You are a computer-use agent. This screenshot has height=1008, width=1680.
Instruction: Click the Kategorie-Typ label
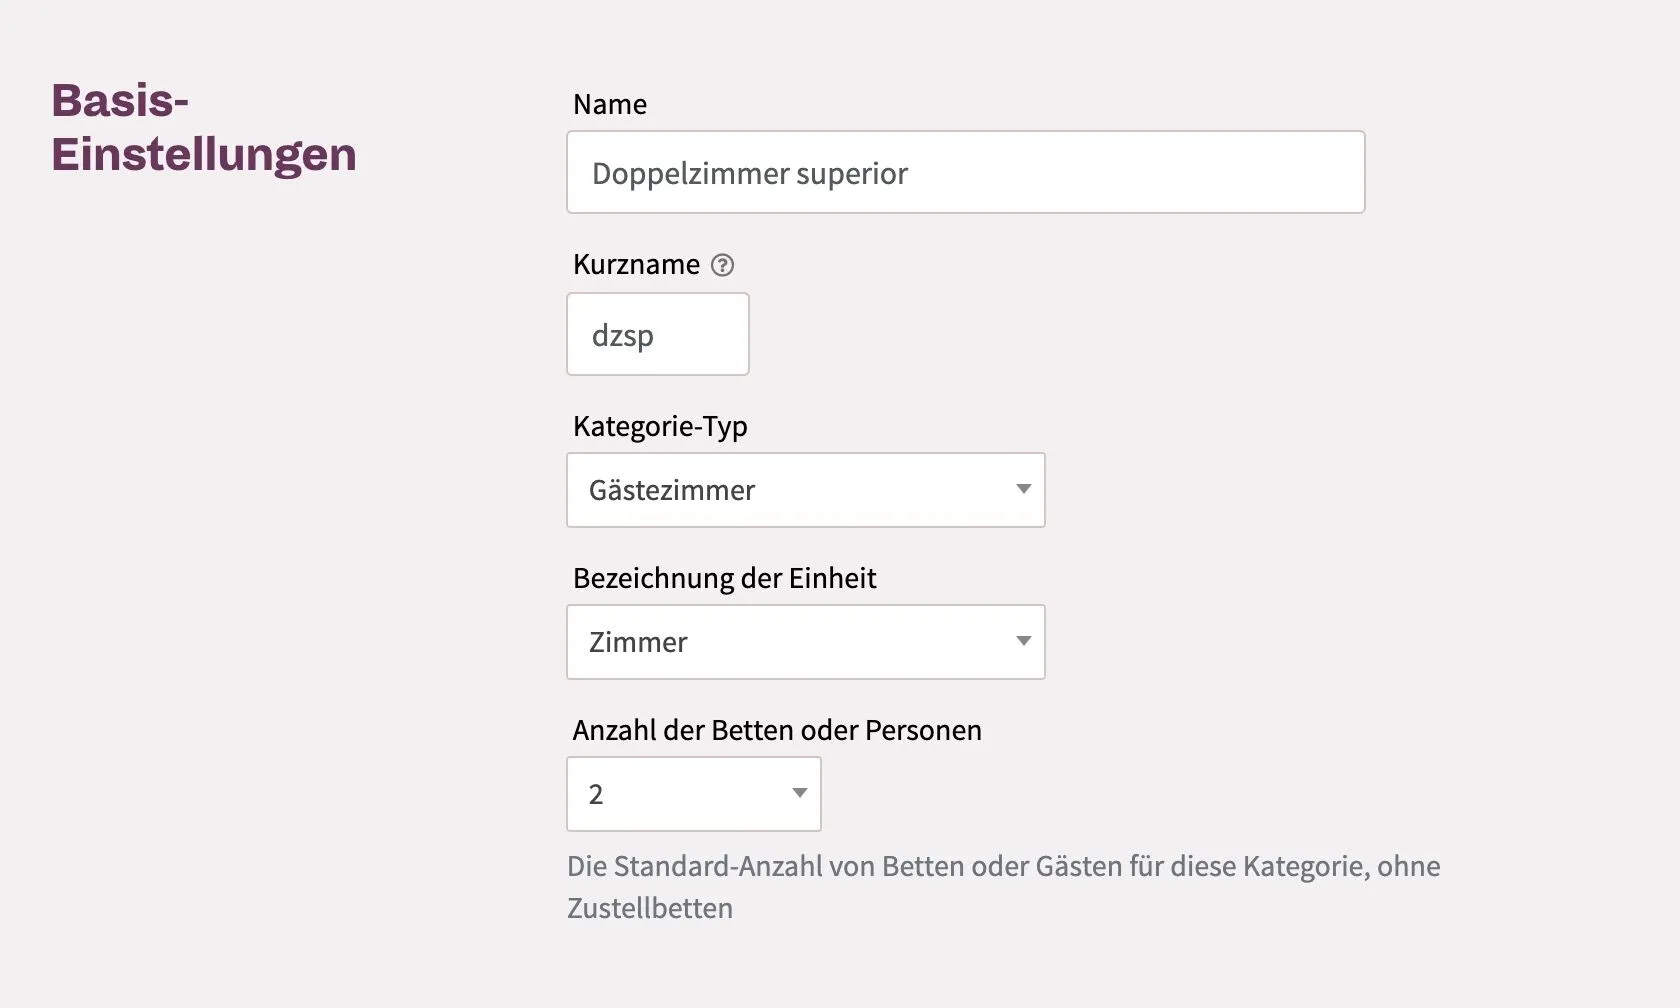click(660, 426)
